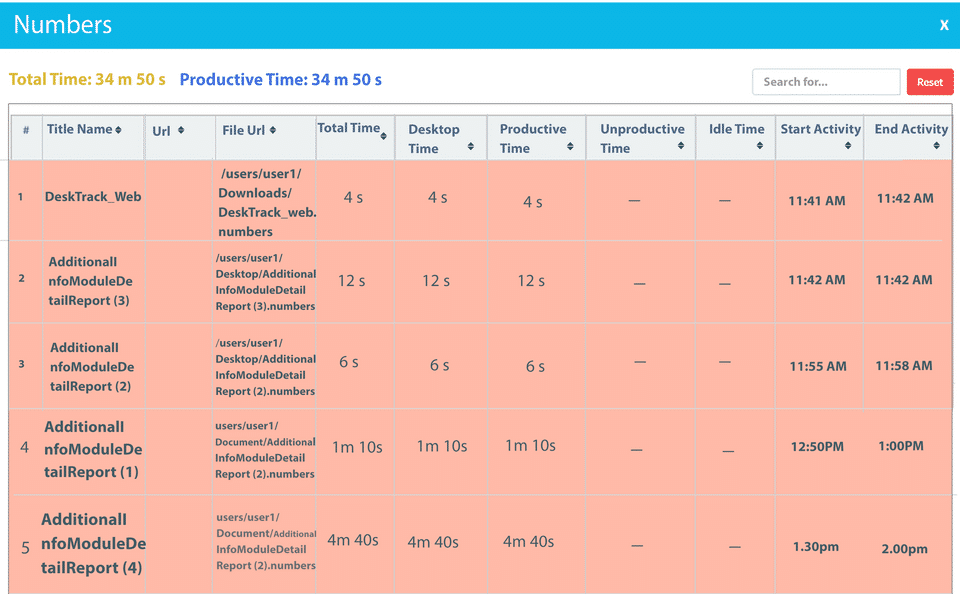
Task: Click file path in row 3
Action: coord(265,367)
